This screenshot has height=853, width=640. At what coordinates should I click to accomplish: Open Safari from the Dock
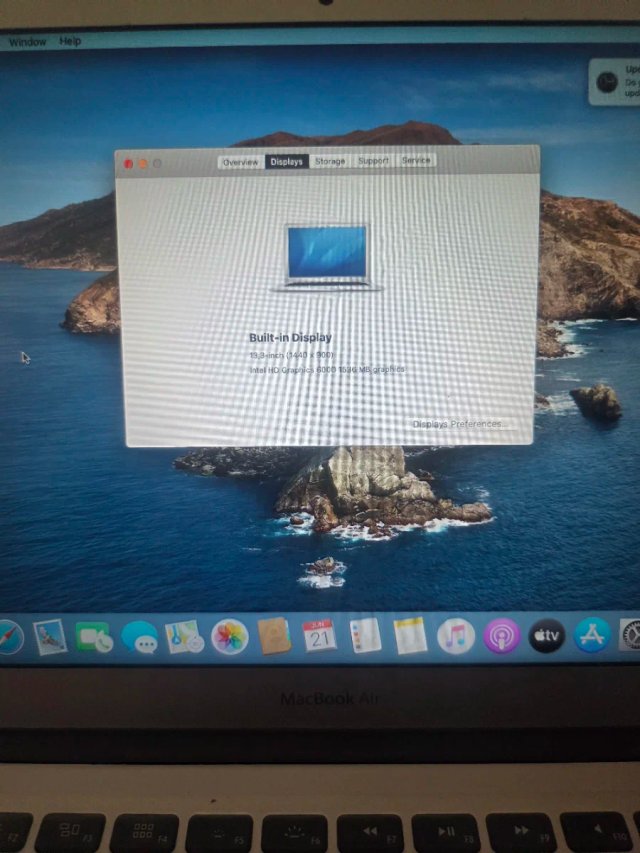pos(10,638)
